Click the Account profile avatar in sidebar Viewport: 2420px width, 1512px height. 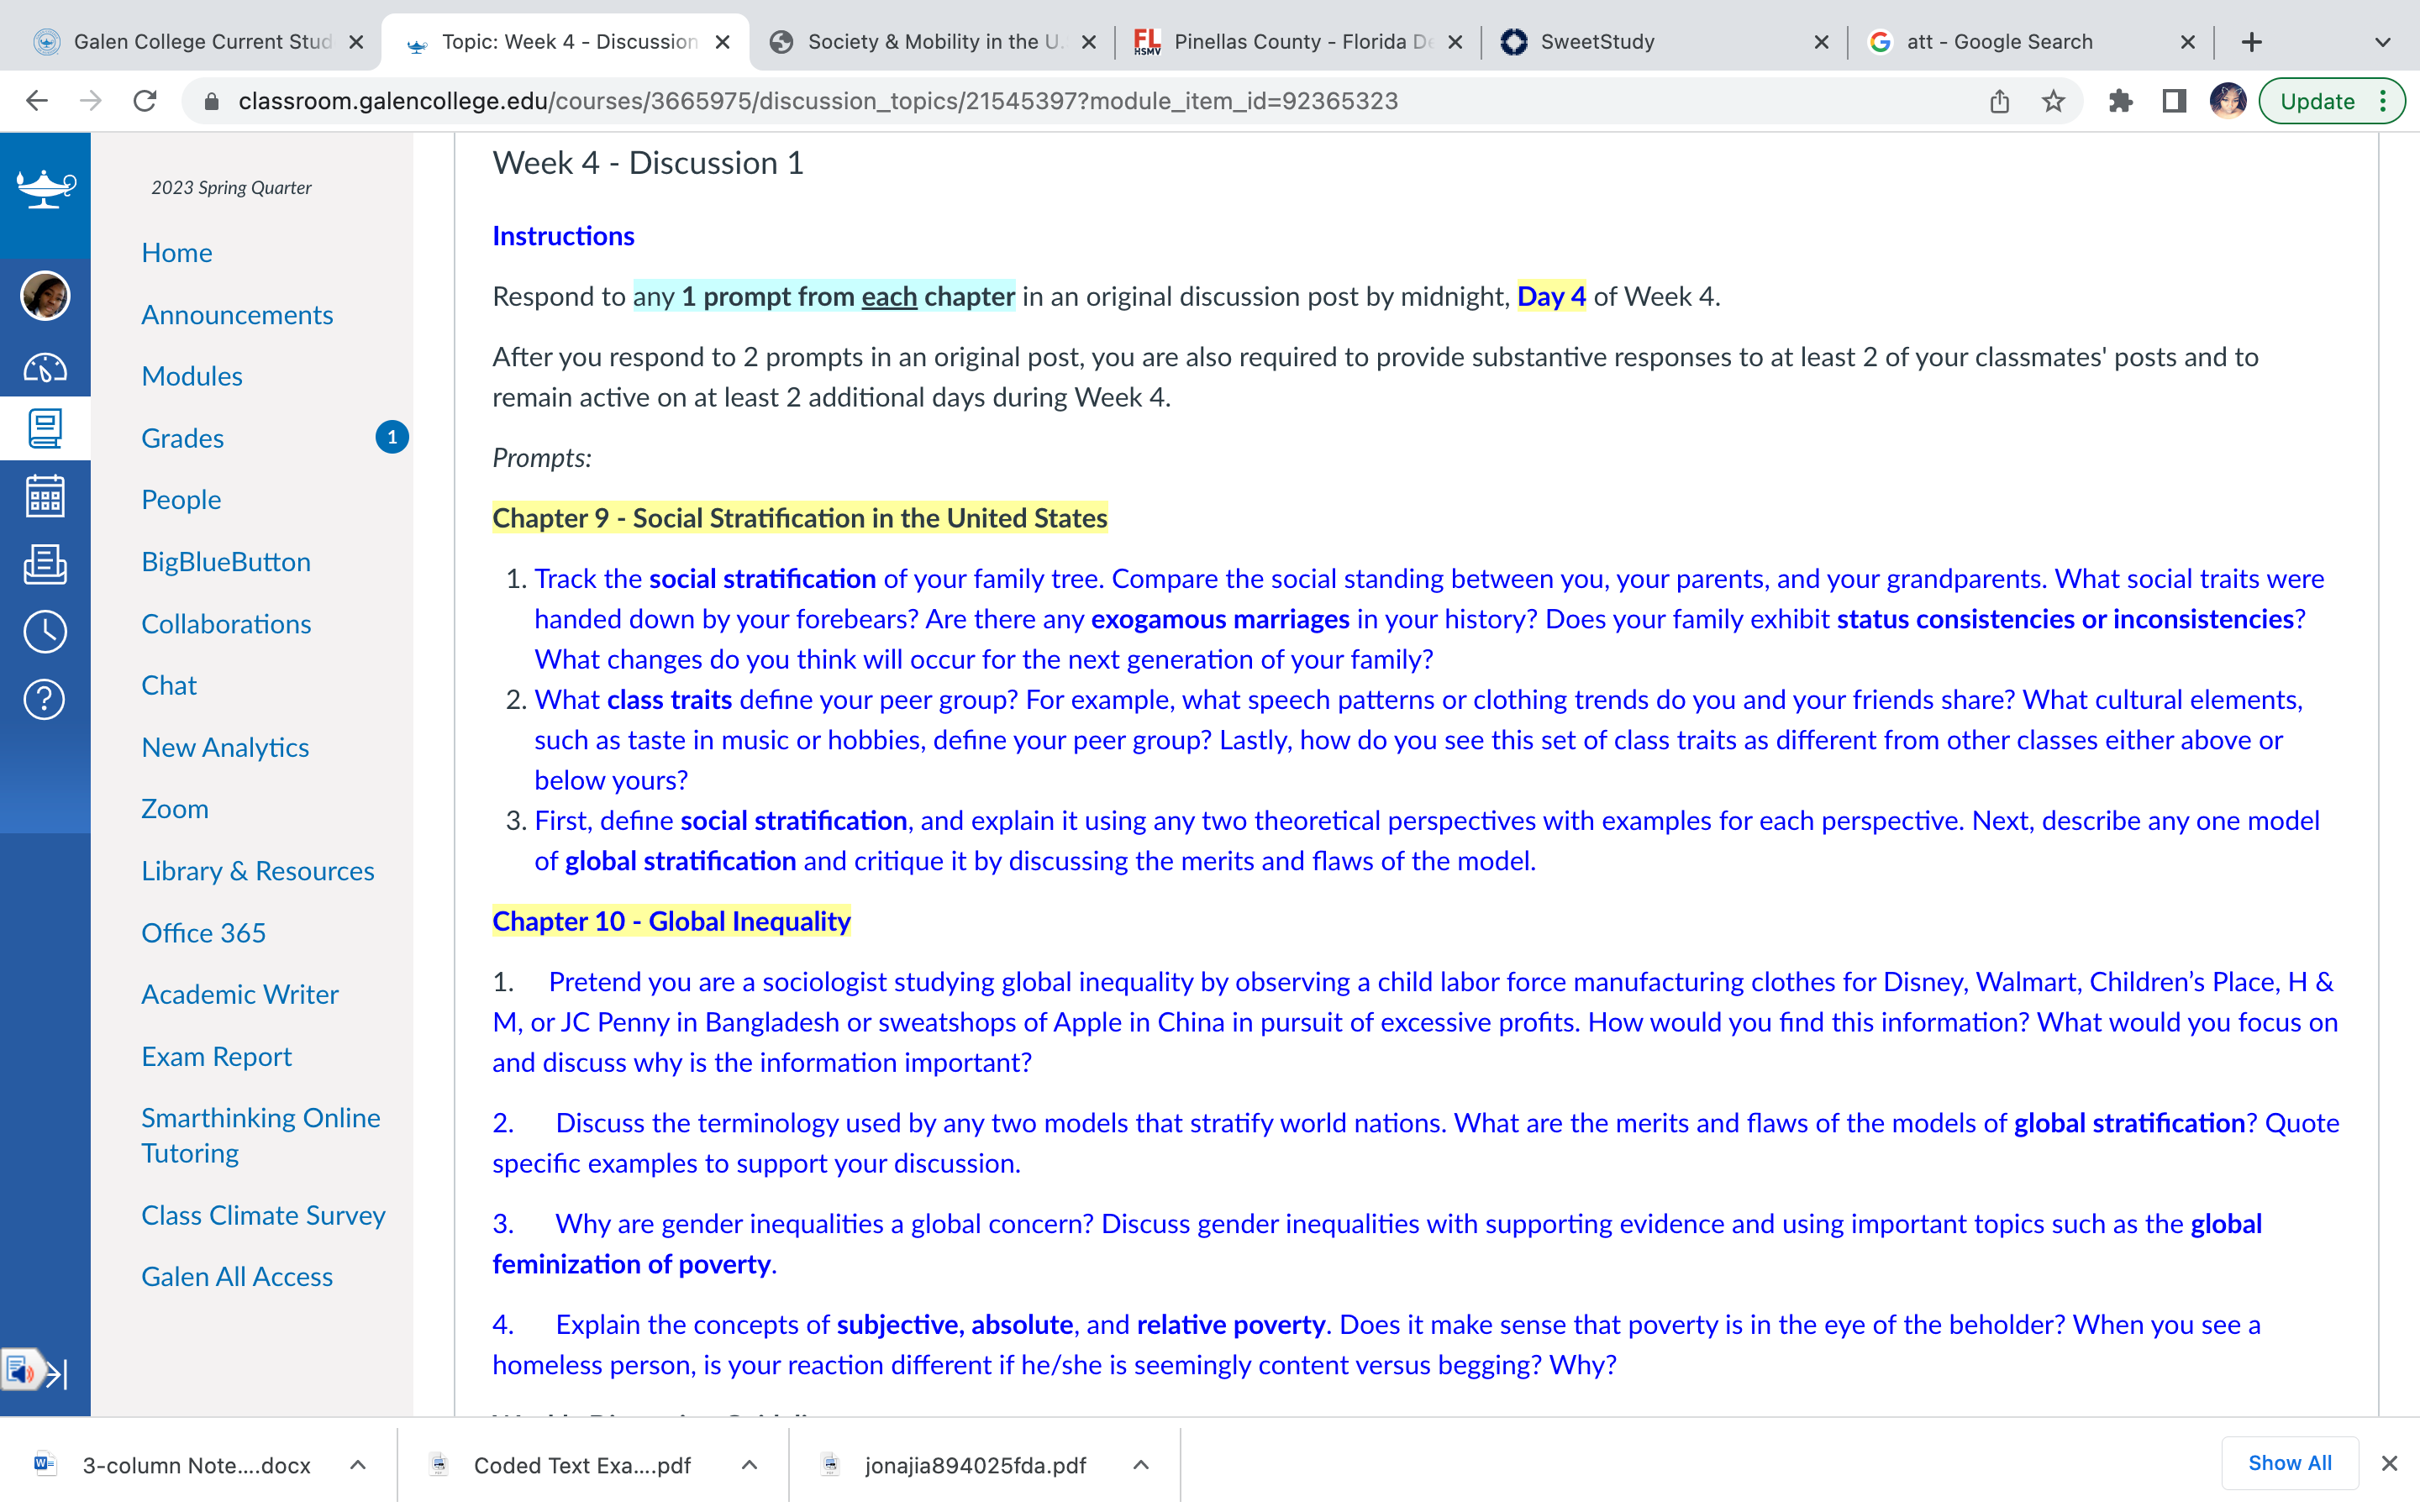click(45, 296)
